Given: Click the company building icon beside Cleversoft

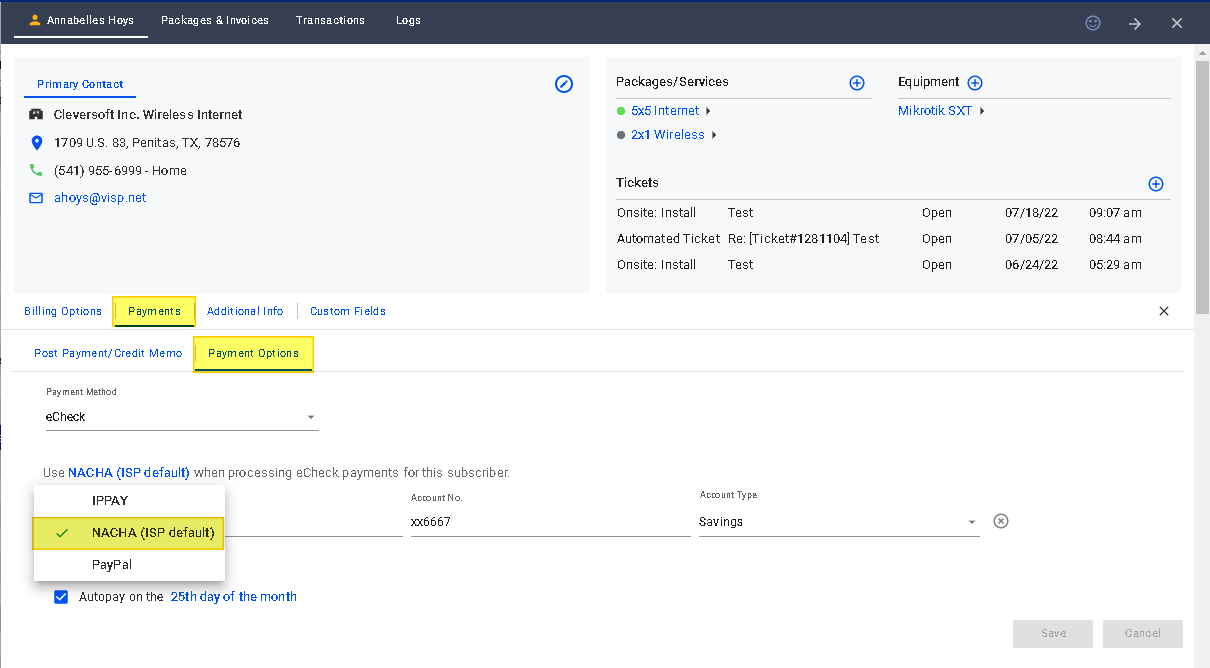Looking at the screenshot, I should tap(37, 114).
